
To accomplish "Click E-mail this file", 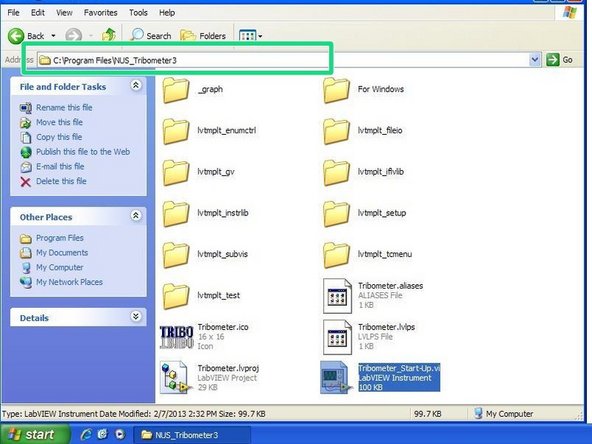I will [x=60, y=166].
